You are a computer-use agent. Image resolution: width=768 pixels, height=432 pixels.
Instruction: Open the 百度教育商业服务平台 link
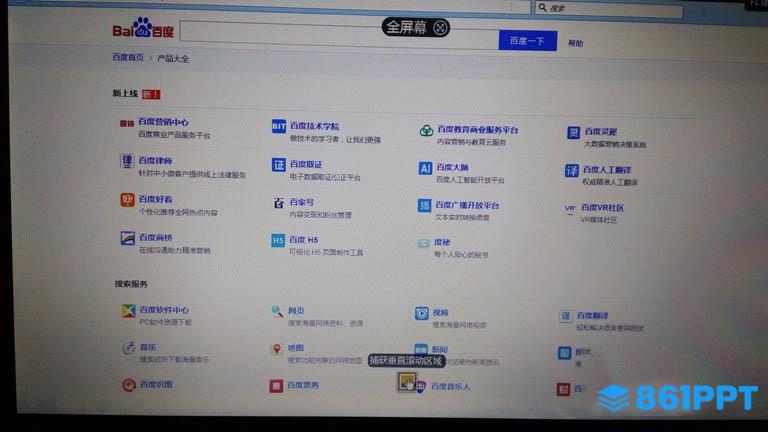[478, 130]
